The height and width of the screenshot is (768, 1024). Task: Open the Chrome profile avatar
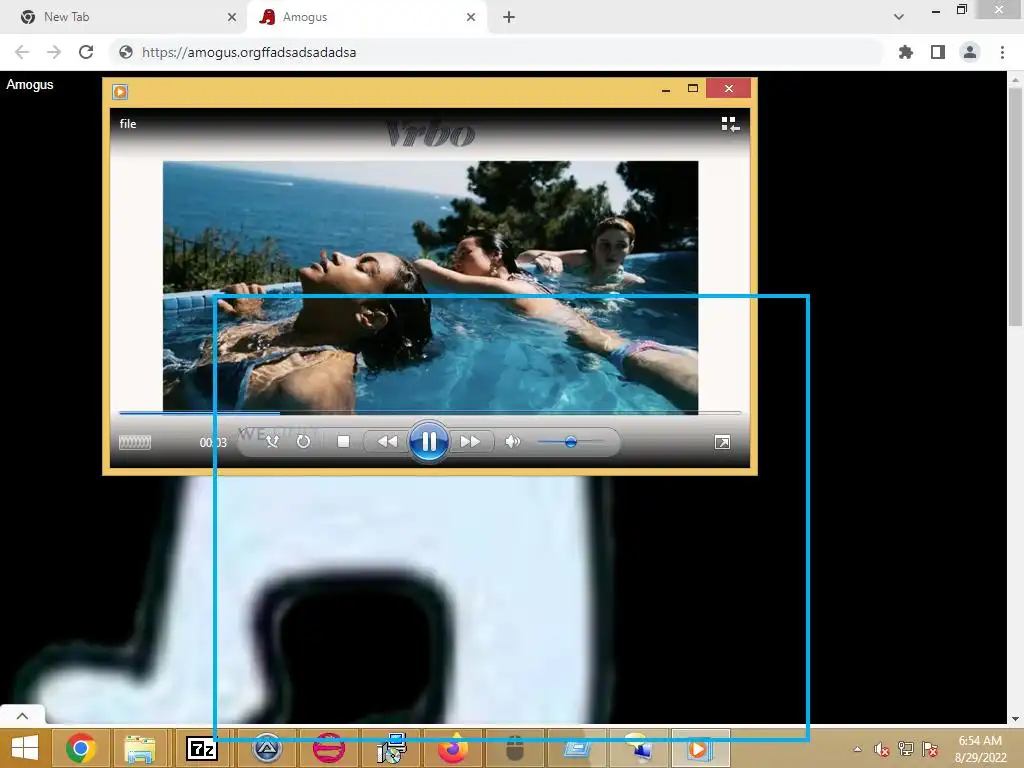pyautogui.click(x=970, y=52)
